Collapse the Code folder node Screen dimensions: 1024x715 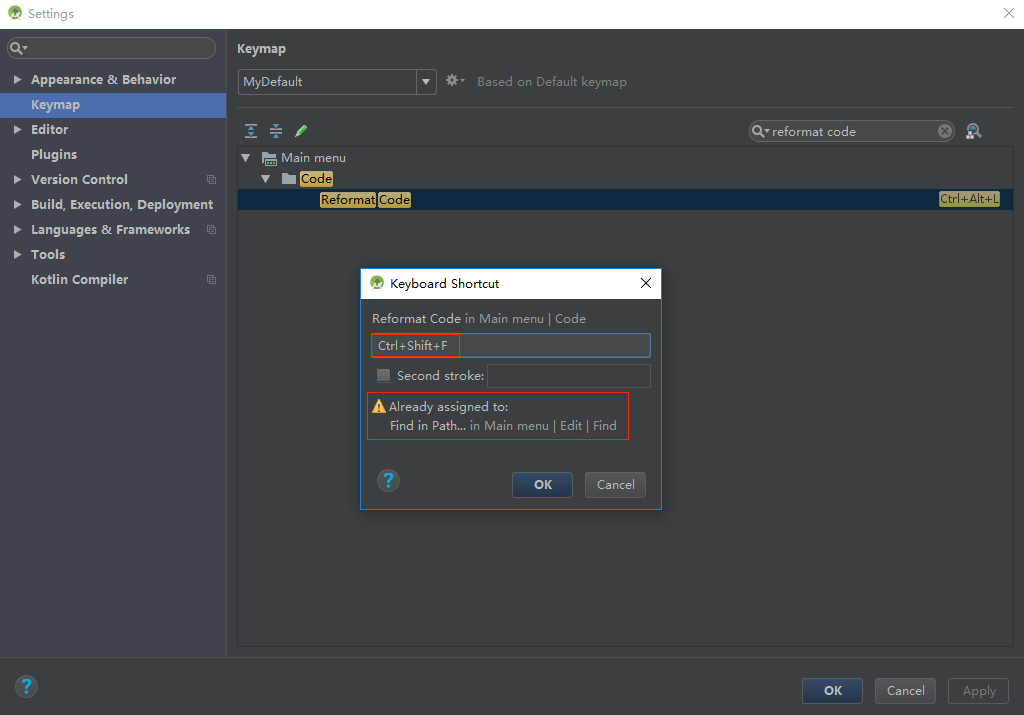pyautogui.click(x=266, y=178)
